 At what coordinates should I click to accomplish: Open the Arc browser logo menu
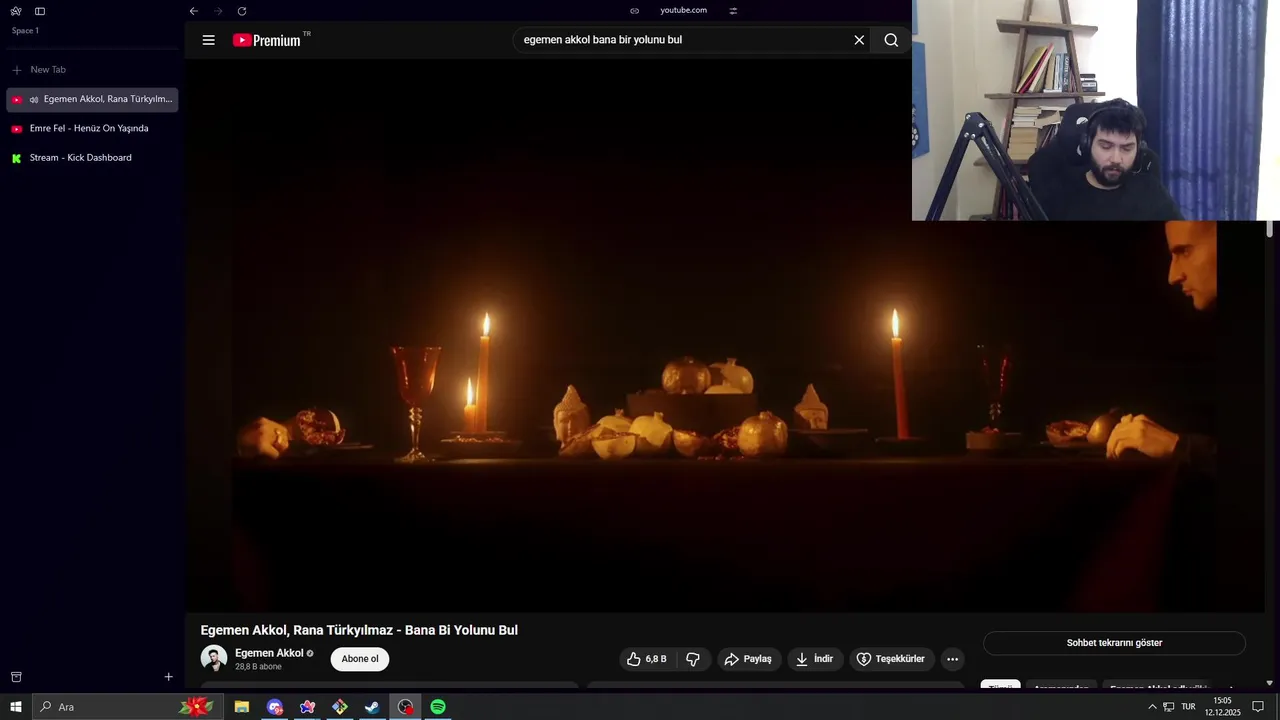pyautogui.click(x=16, y=11)
